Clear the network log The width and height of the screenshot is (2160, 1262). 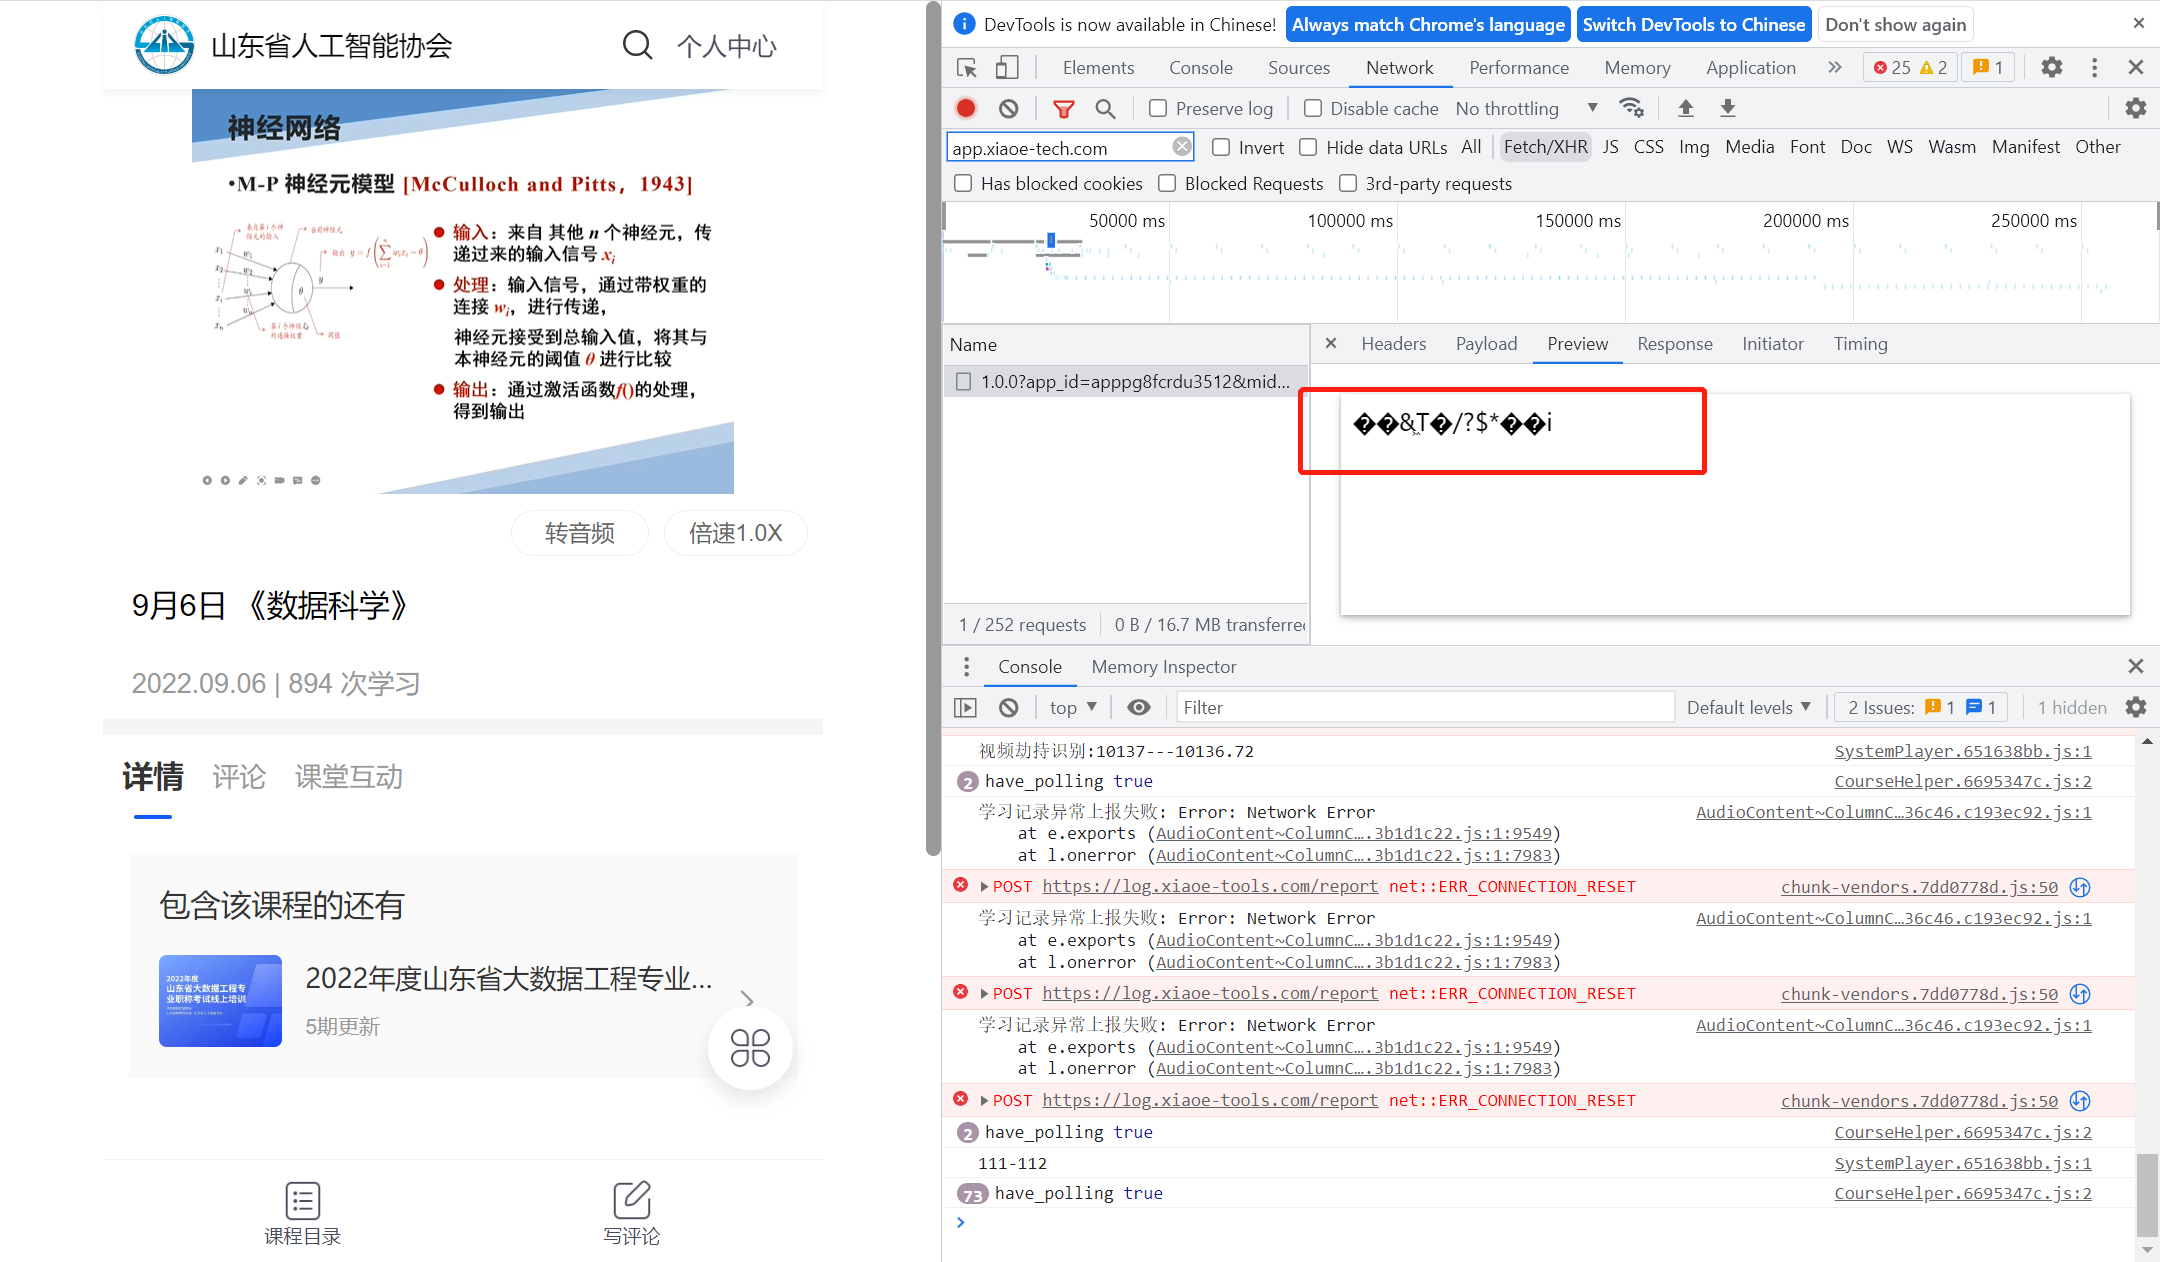[1009, 108]
